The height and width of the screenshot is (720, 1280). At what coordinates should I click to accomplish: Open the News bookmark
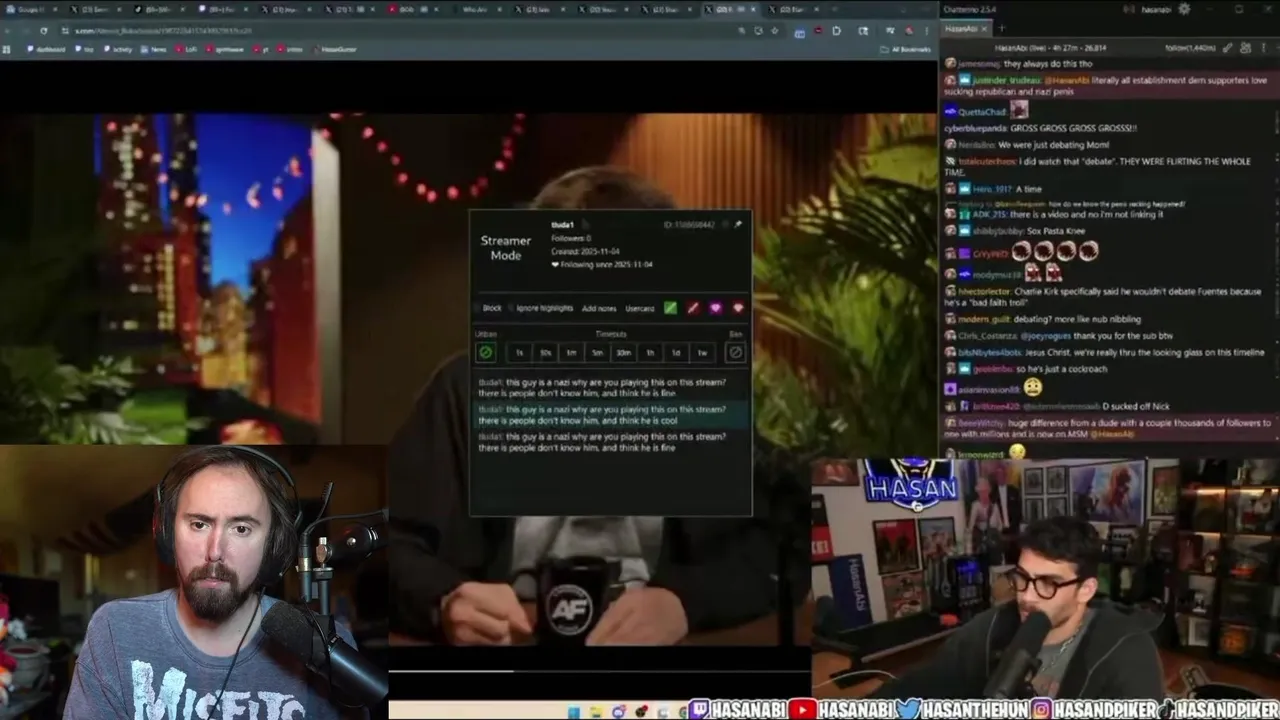tap(154, 49)
